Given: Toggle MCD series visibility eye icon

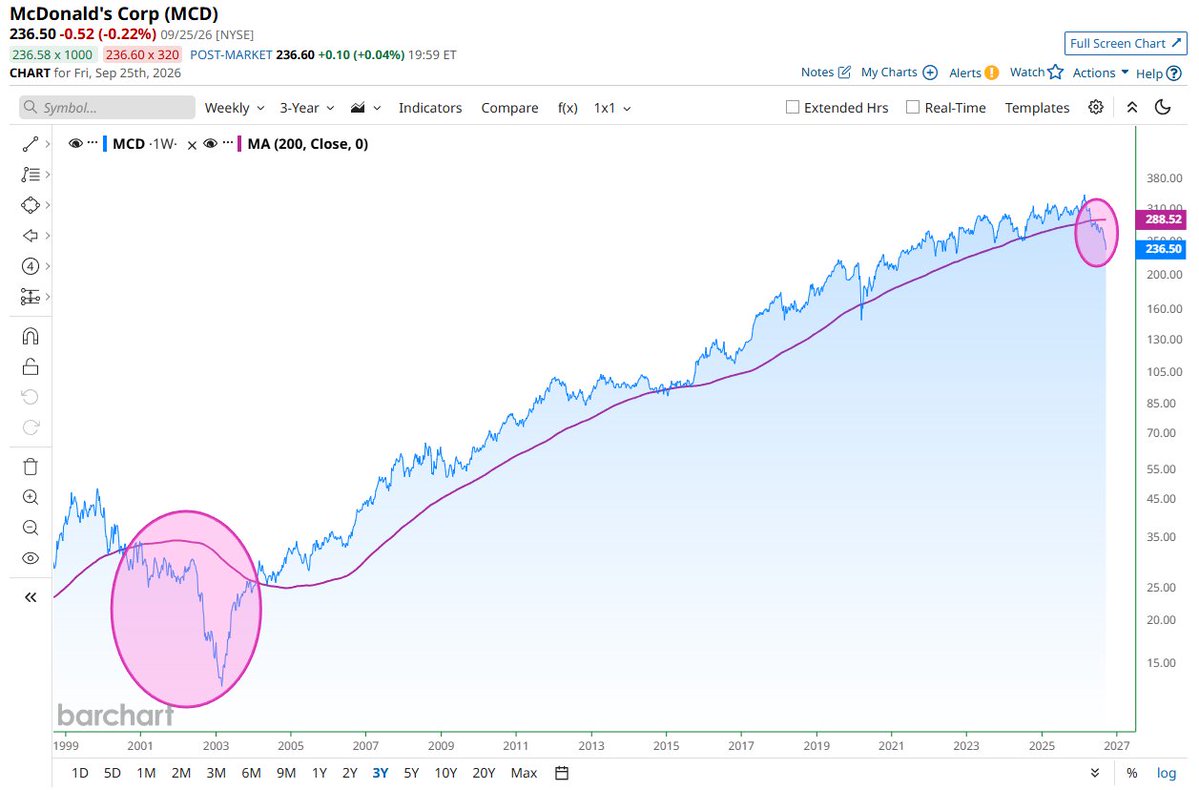Looking at the screenshot, I should [75, 143].
